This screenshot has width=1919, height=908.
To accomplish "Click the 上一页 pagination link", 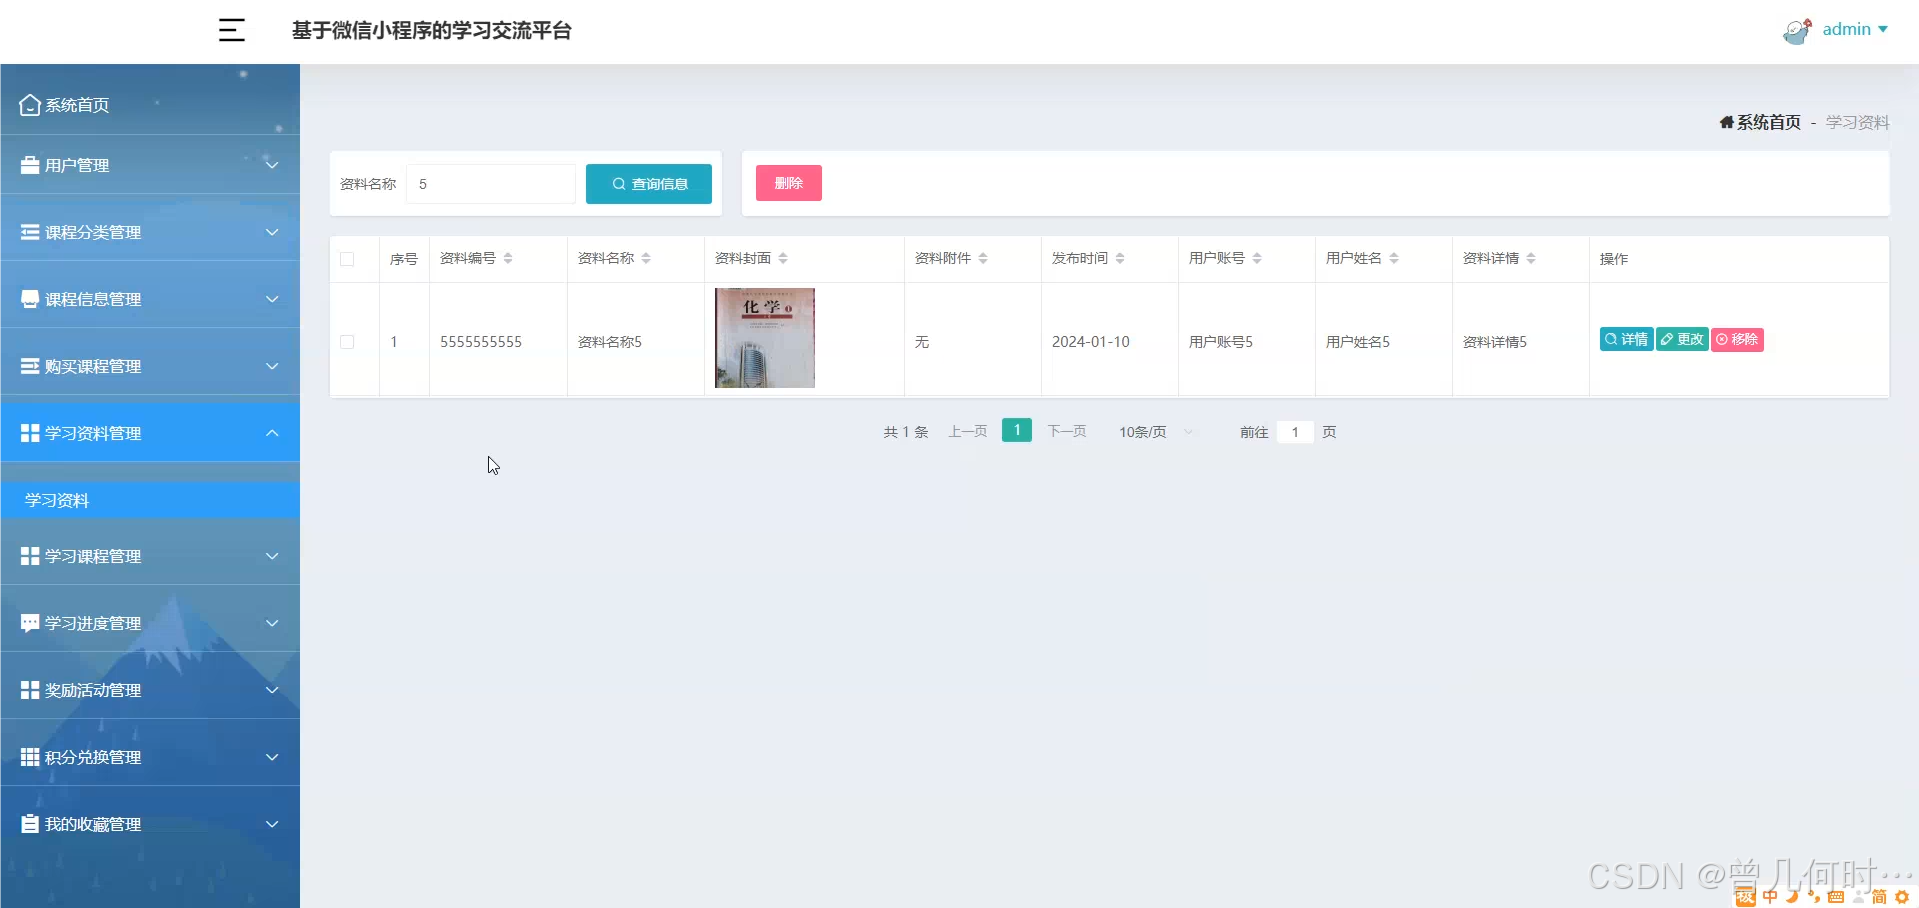I will pos(968,431).
